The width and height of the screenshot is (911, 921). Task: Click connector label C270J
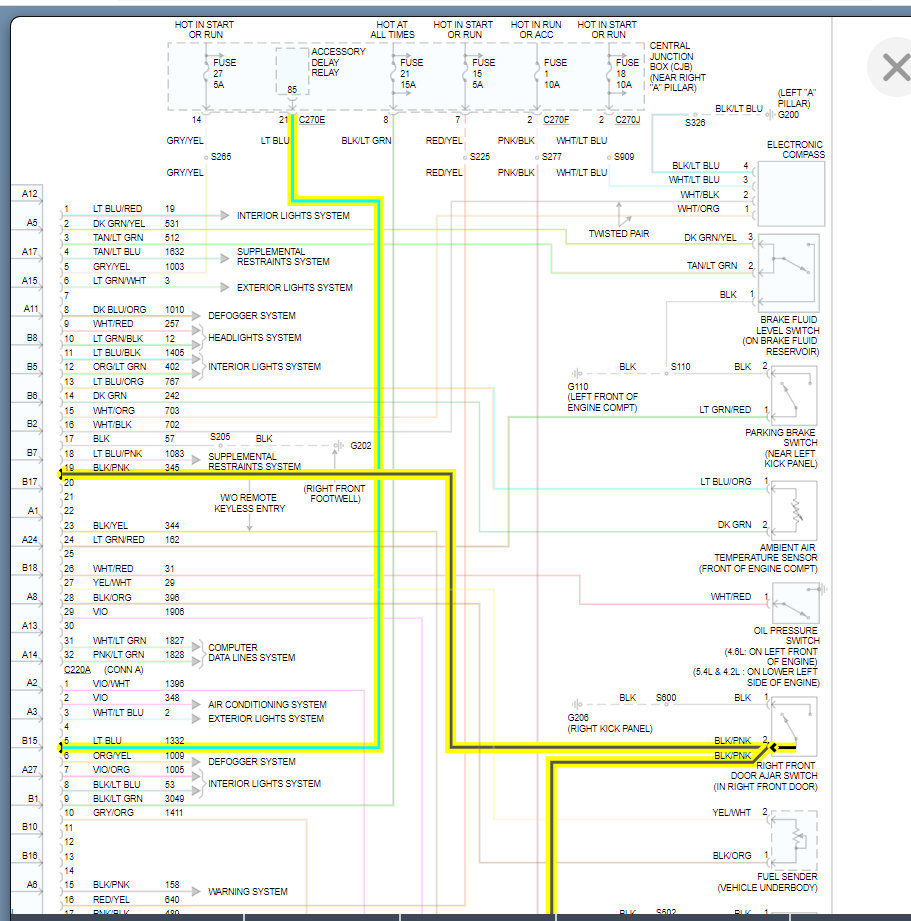tap(627, 120)
